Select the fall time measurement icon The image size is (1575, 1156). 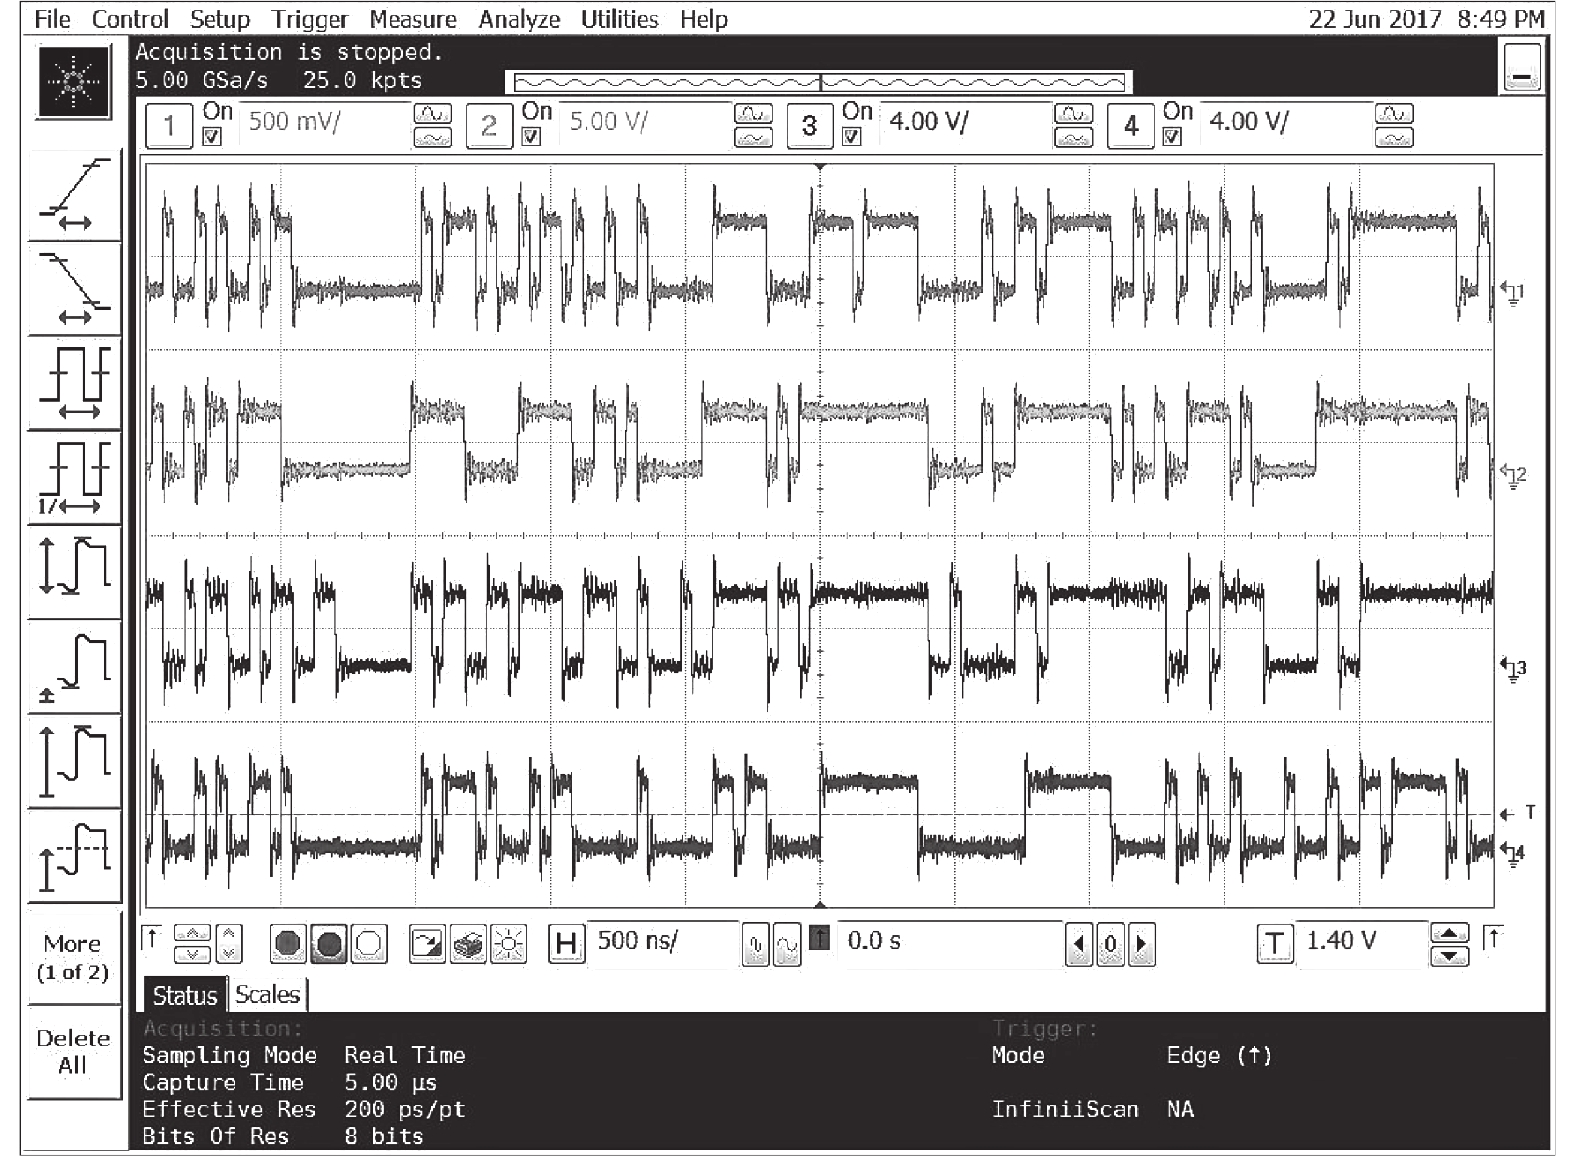75,289
